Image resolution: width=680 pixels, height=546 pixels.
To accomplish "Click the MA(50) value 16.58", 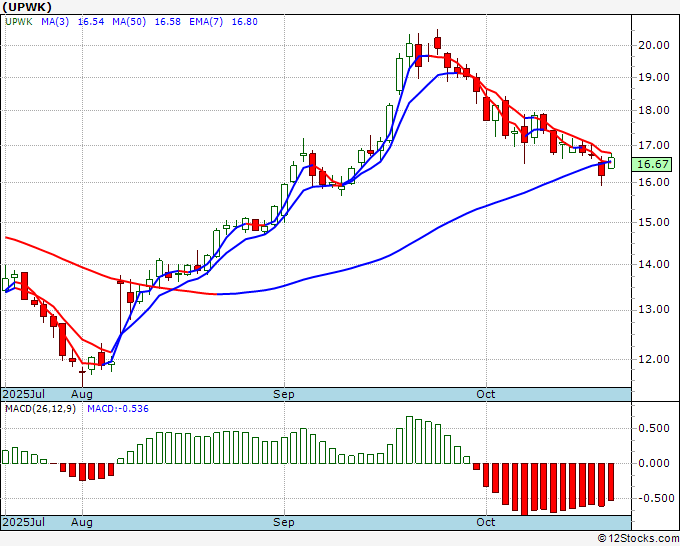I will pos(167,22).
